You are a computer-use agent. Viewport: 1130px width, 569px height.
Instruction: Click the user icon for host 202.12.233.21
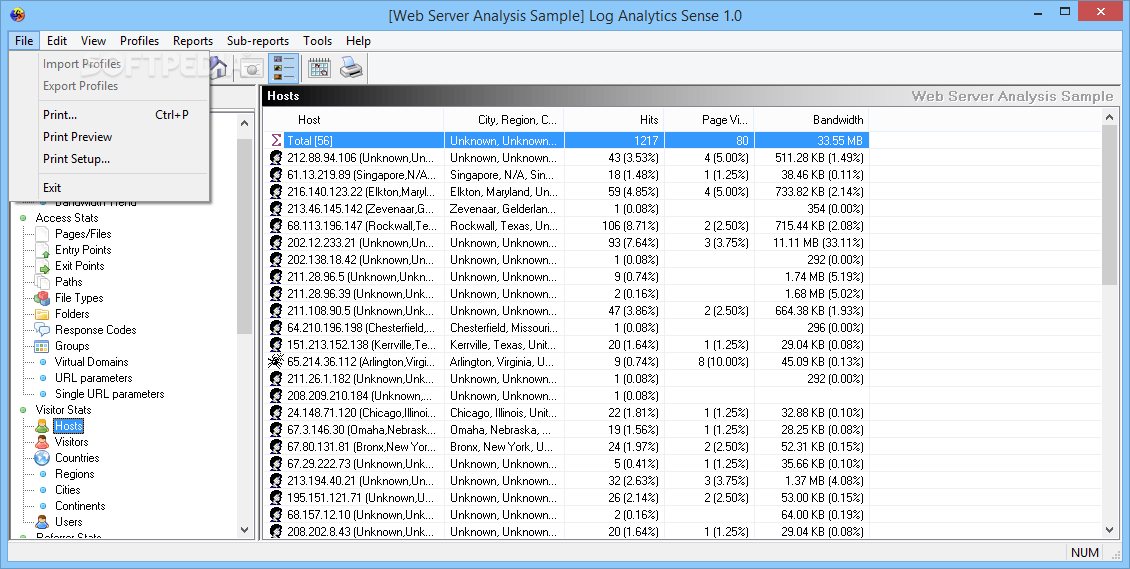275,243
